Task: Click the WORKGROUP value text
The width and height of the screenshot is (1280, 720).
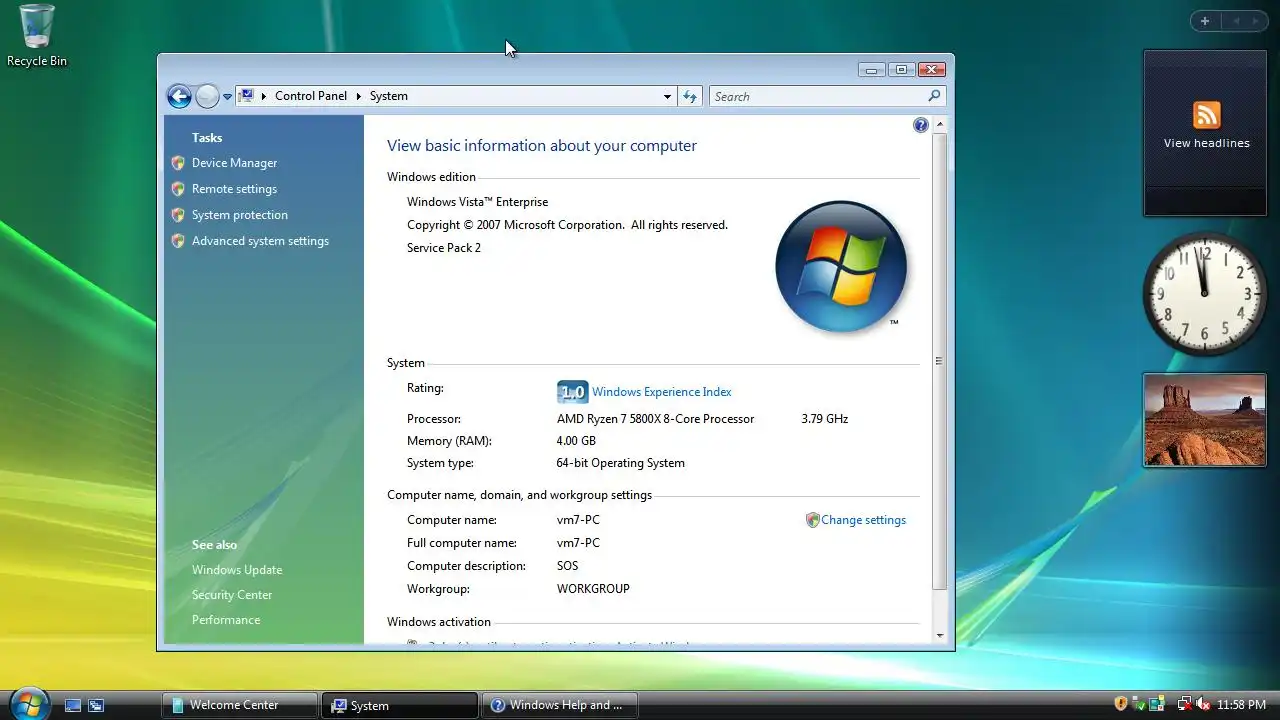Action: 593,589
